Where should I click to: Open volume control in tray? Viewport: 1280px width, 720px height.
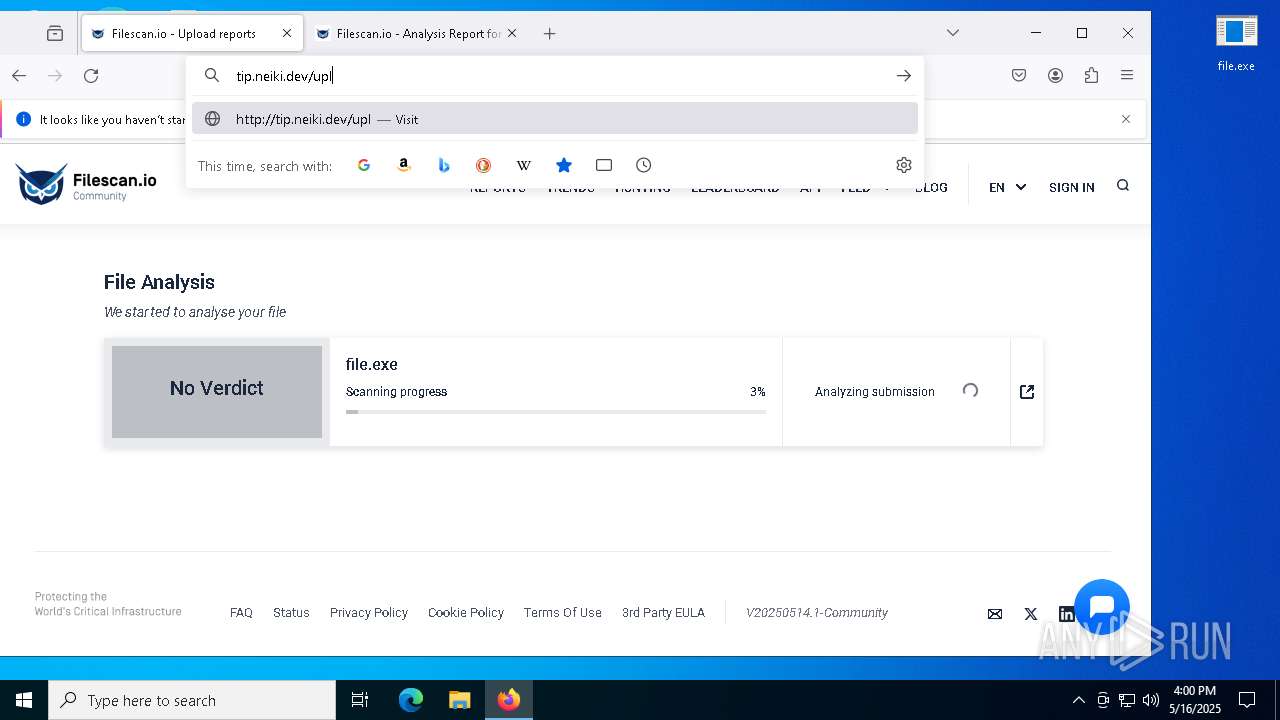(x=1151, y=700)
